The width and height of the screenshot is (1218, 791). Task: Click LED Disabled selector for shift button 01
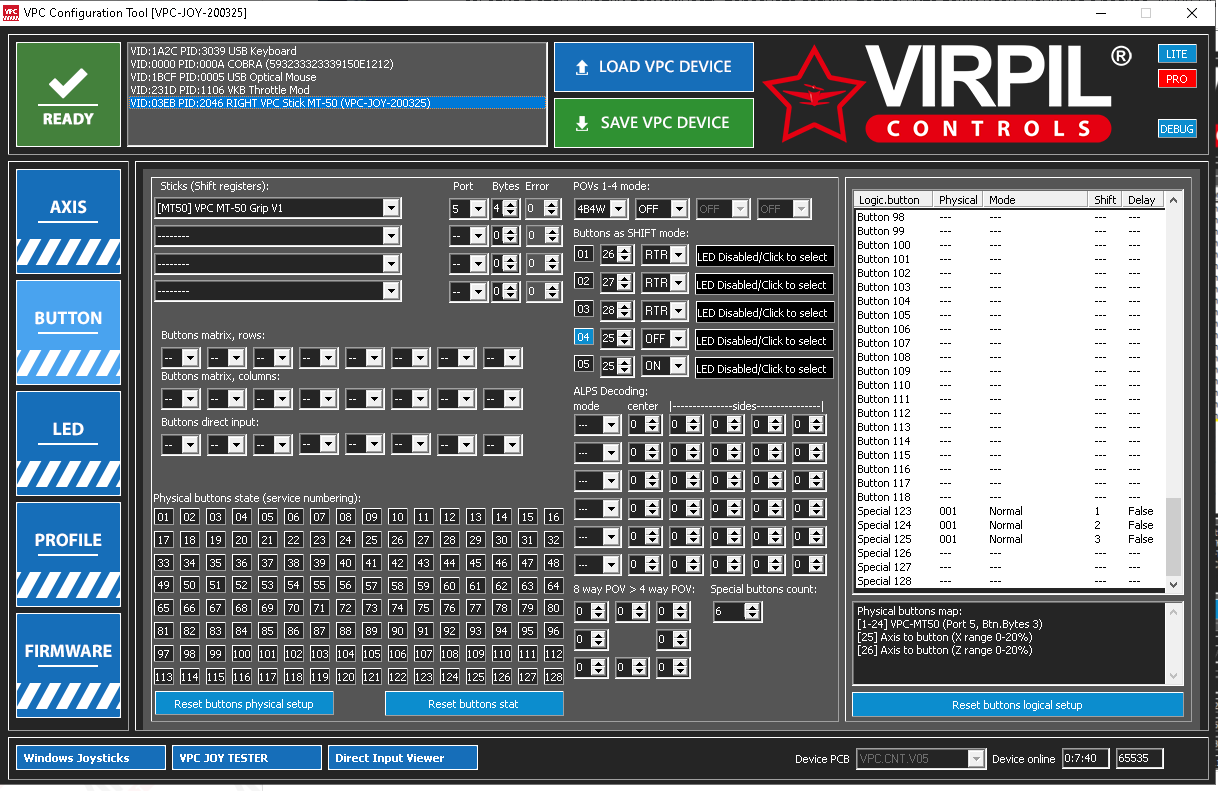click(x=765, y=257)
